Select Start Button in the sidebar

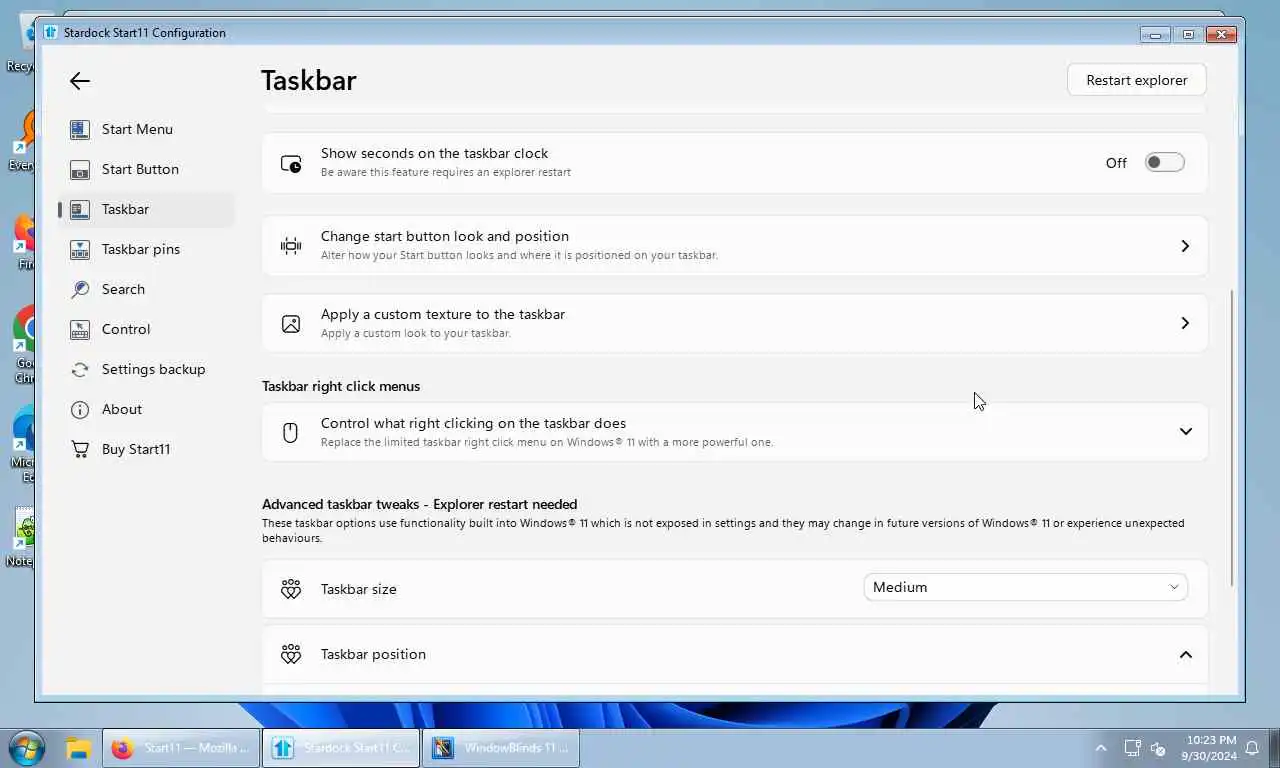(x=145, y=169)
